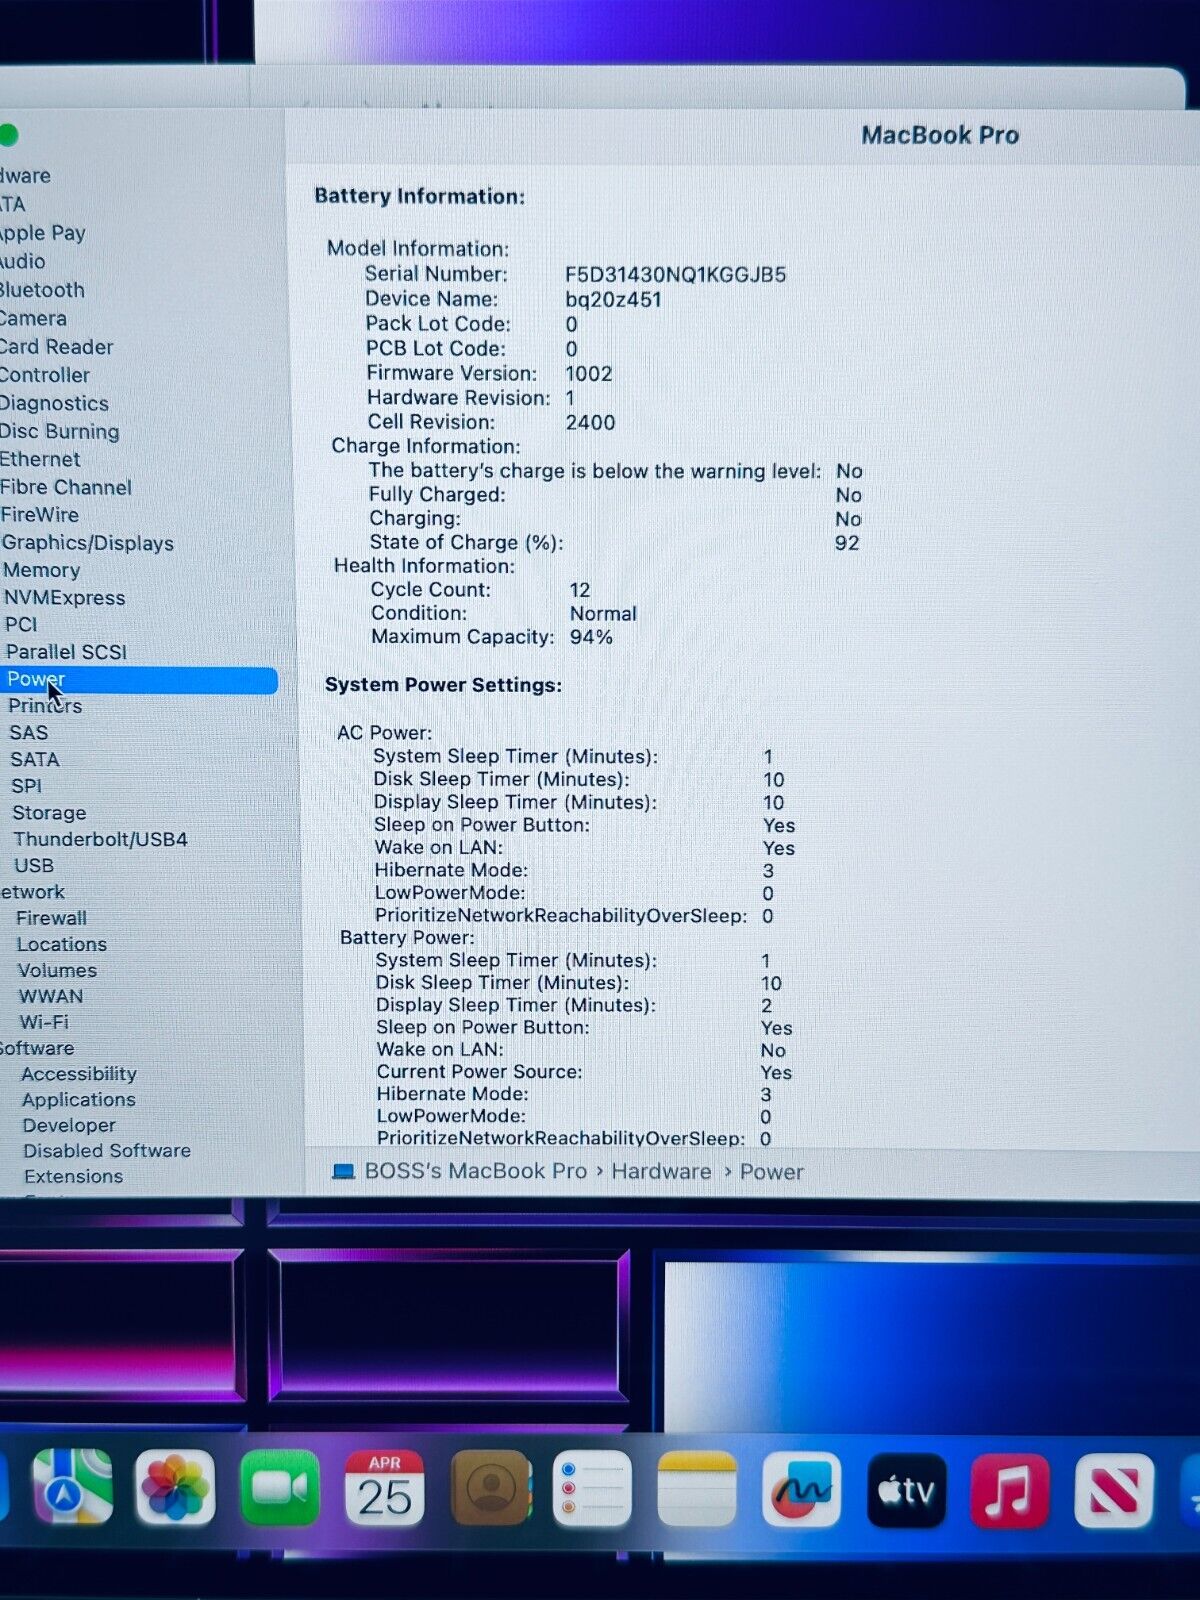Click BOSS's MacBook Pro in path bar
Screen dimensions: 1200x1600
475,1171
